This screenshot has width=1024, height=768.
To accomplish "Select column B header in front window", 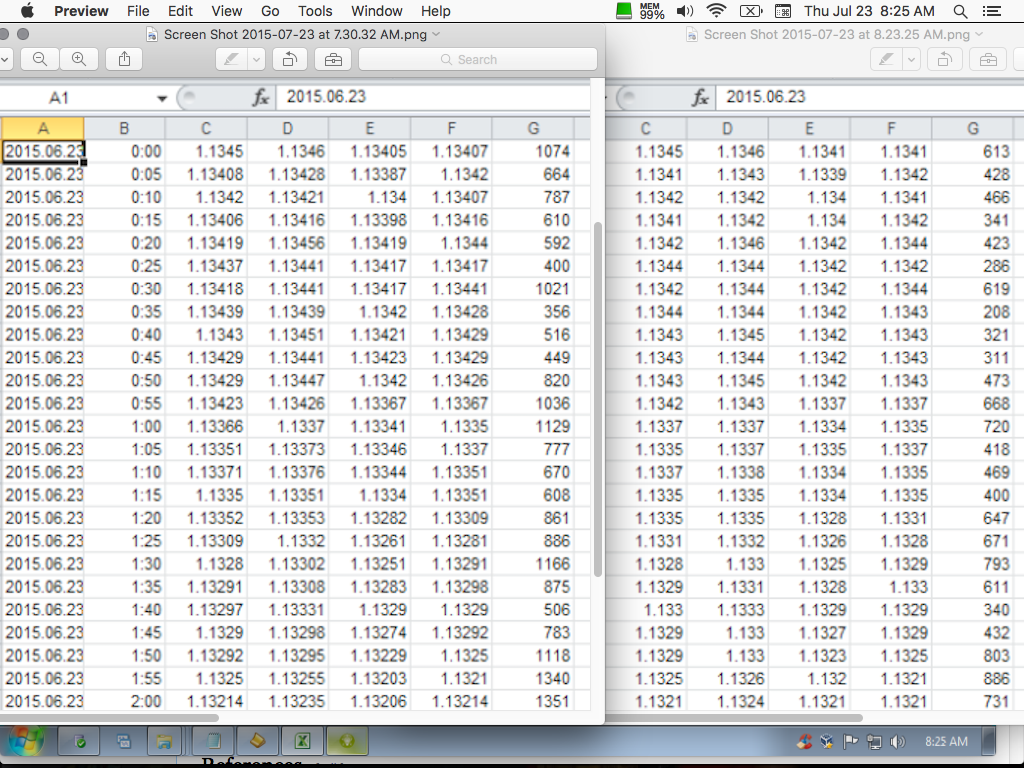I will tap(124, 129).
